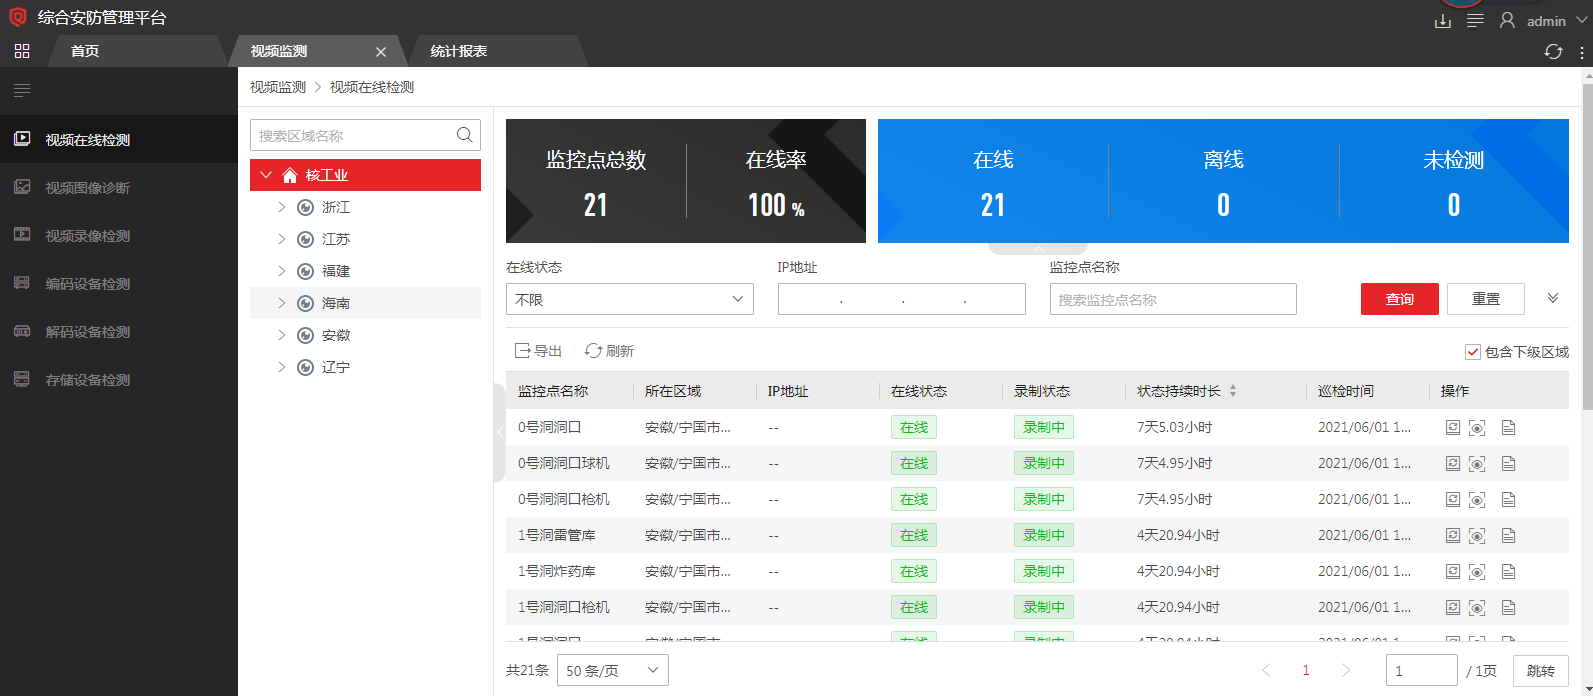The height and width of the screenshot is (696, 1593).
Task: Click re-inspect icon for 0号洞洞口球机 row
Action: click(1453, 463)
